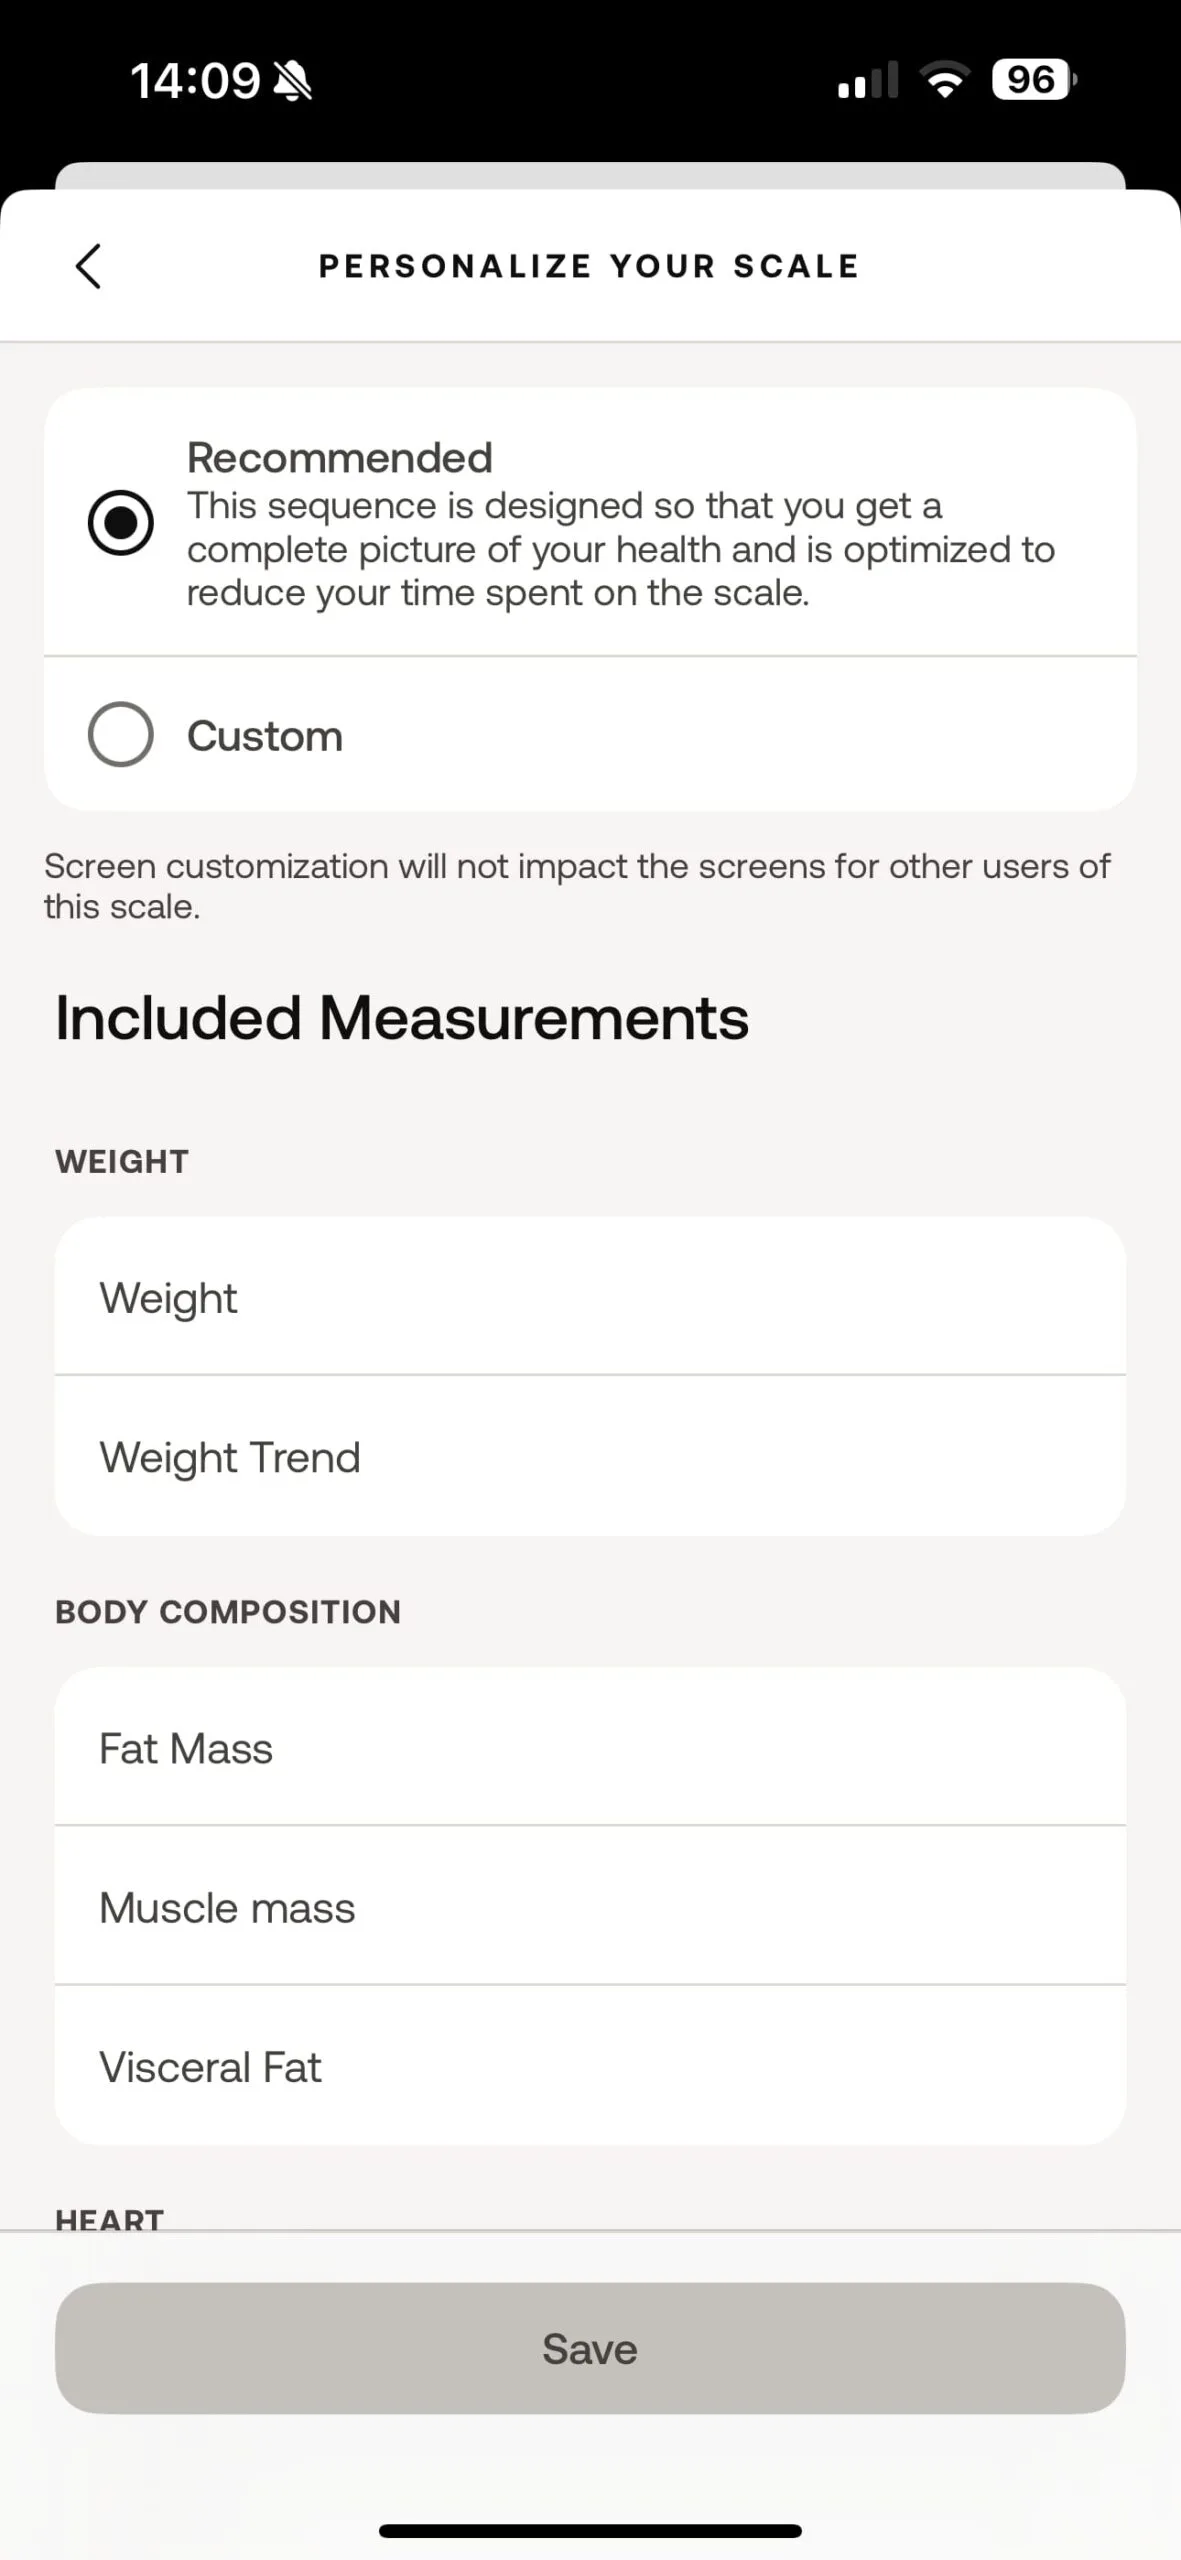Tap the 14:09 clock in status bar
Image resolution: width=1181 pixels, height=2560 pixels.
[195, 81]
